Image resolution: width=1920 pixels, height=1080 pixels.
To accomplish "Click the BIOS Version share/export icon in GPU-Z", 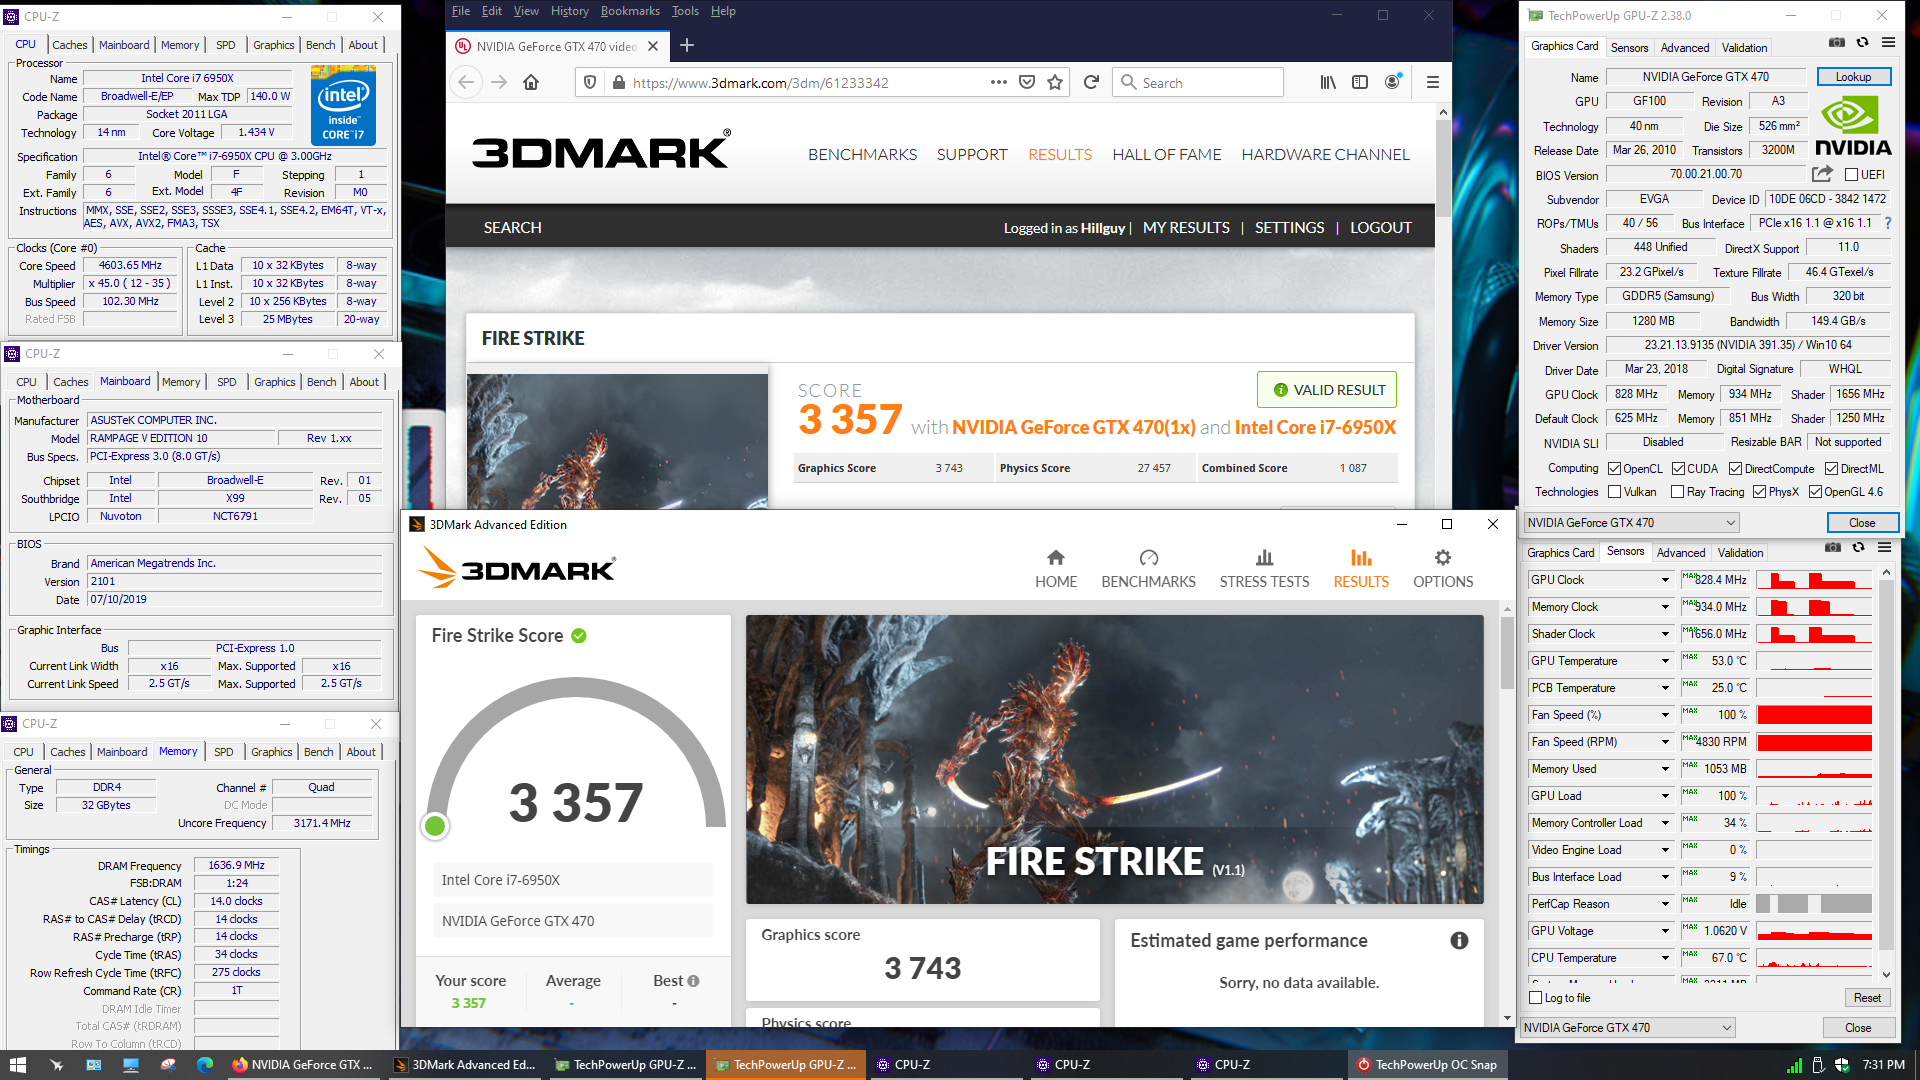I will [1822, 174].
